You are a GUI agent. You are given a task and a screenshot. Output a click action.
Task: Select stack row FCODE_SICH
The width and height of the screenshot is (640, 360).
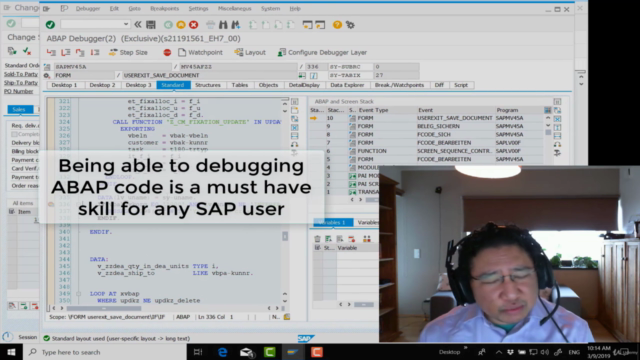coord(427,134)
